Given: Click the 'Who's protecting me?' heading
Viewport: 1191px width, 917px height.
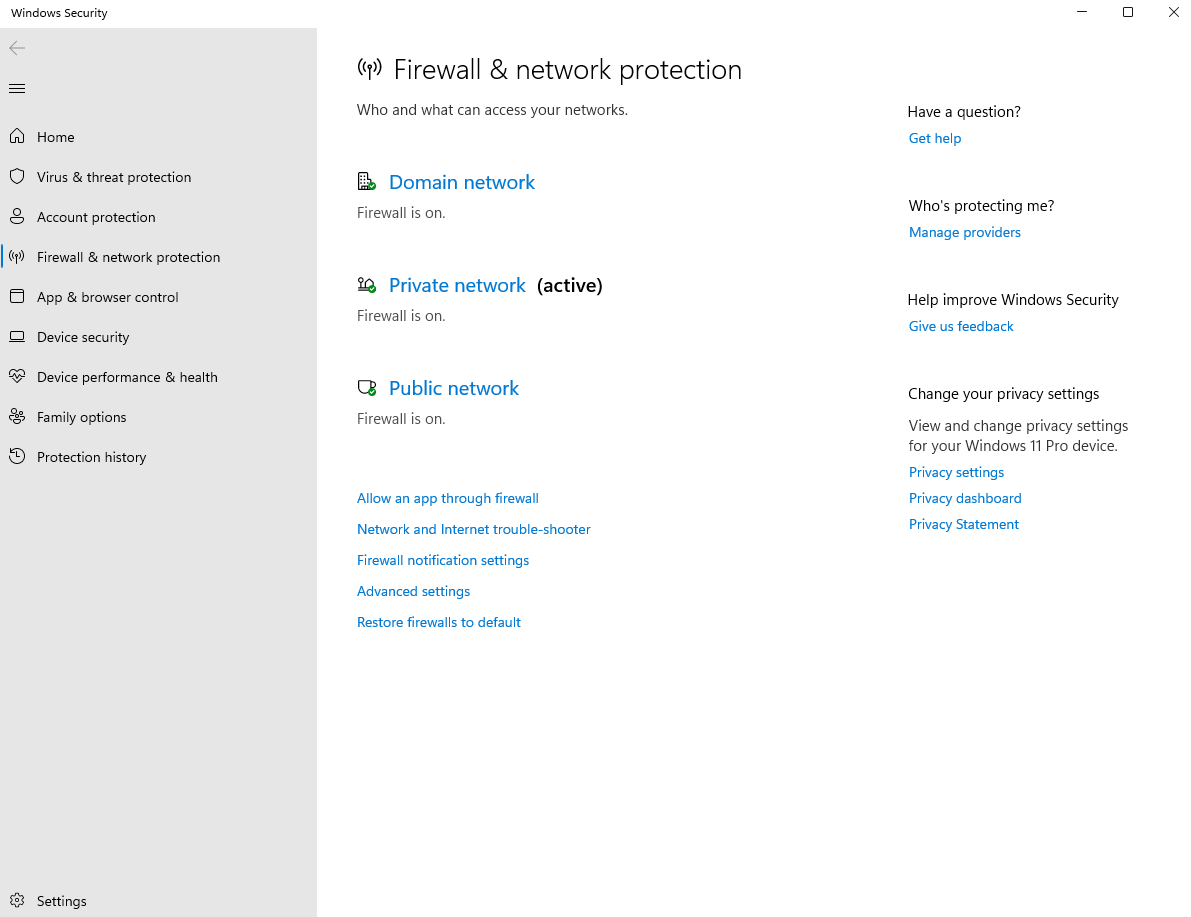Looking at the screenshot, I should [981, 206].
